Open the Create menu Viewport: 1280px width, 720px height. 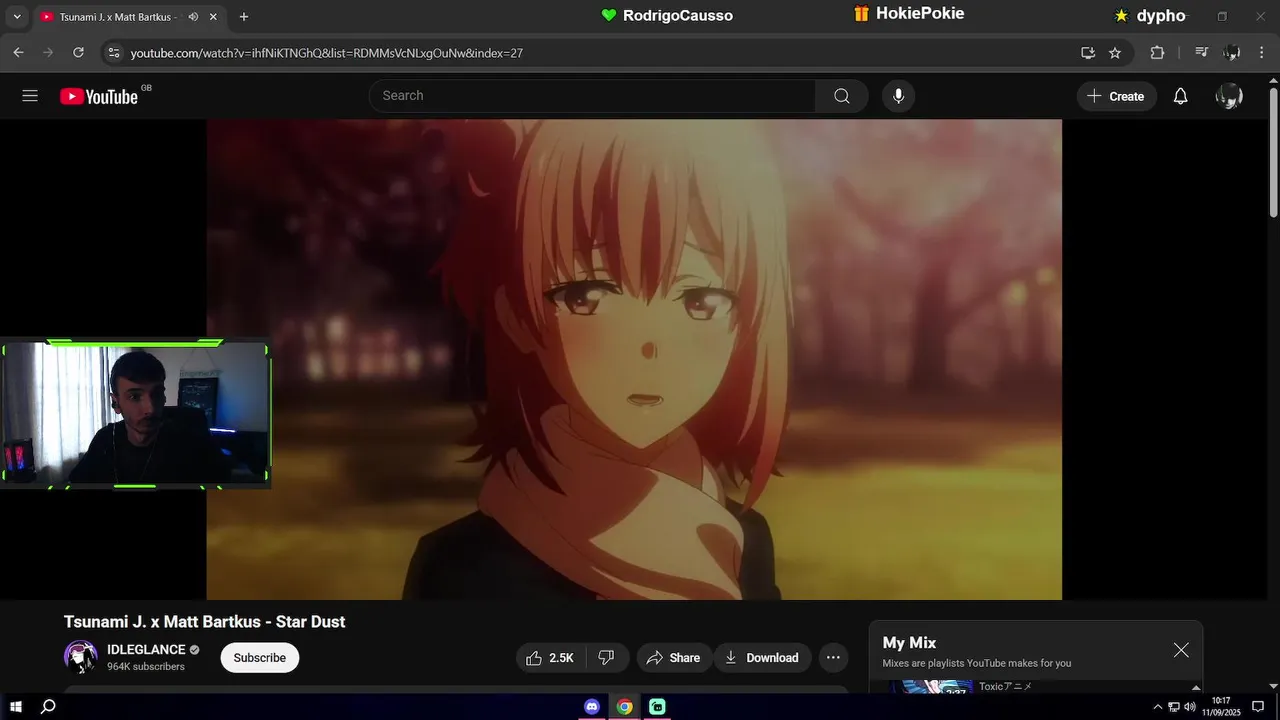pos(1116,96)
